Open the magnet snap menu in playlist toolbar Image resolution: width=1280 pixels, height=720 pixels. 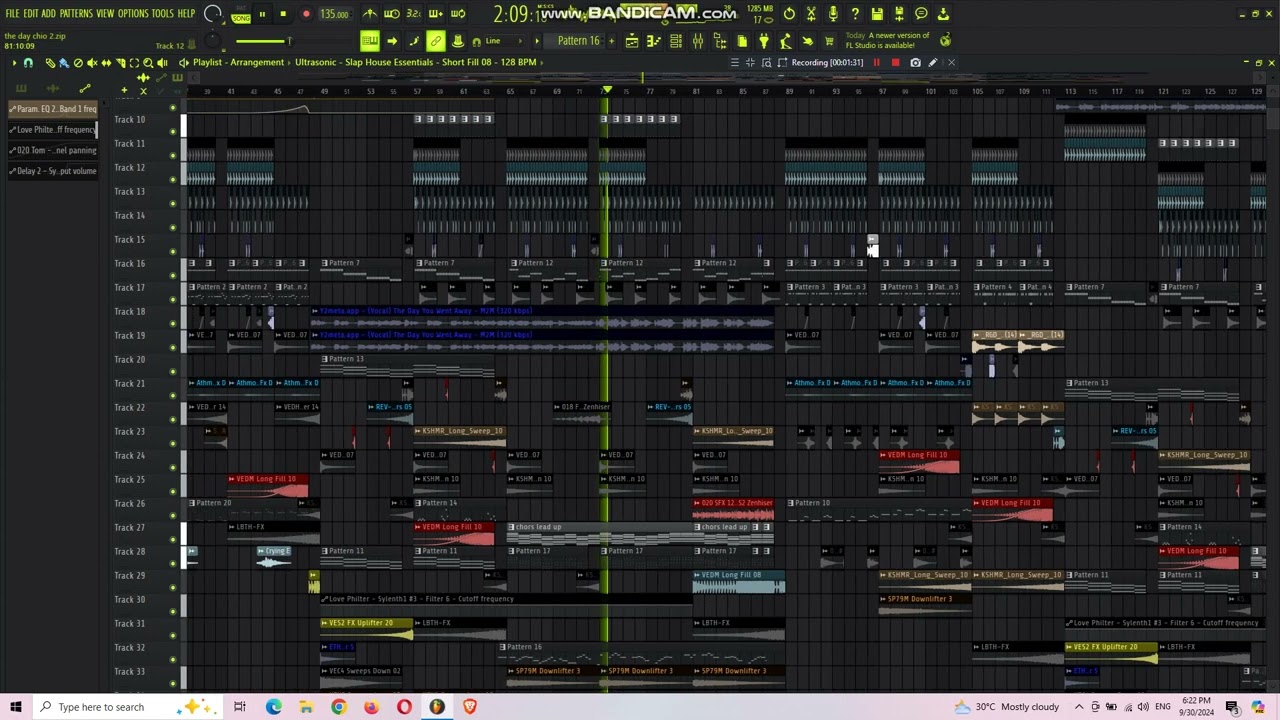[x=28, y=63]
